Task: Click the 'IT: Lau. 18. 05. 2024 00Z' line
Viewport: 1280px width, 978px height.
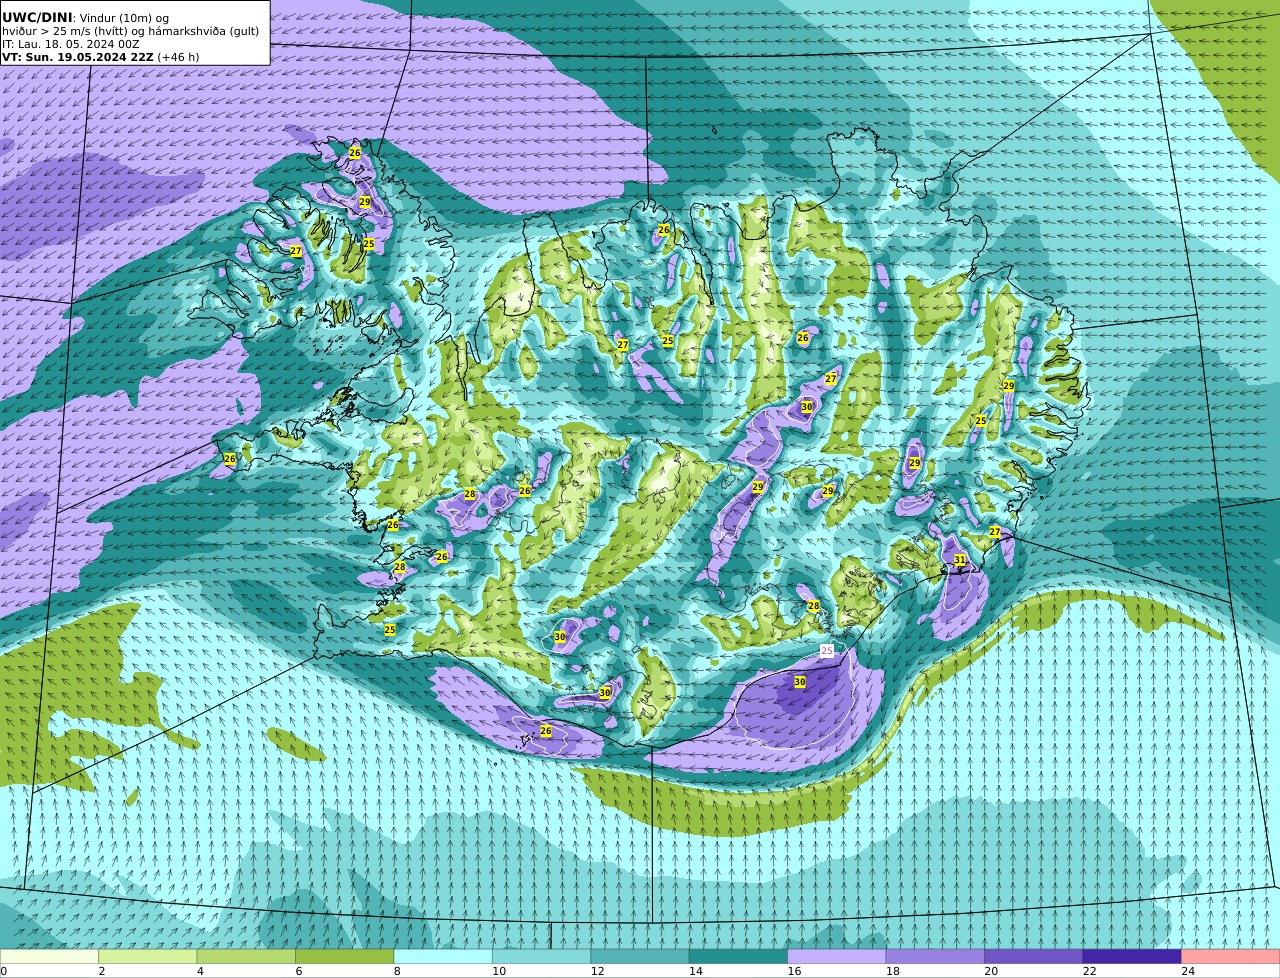Action: pyautogui.click(x=70, y=44)
